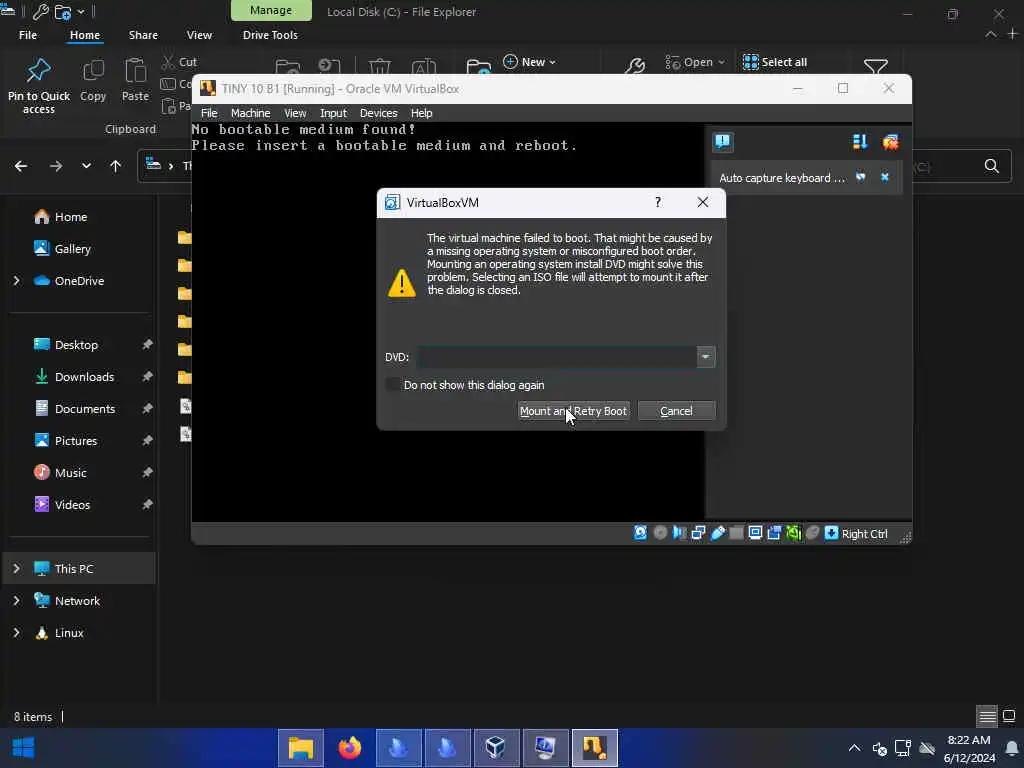Click the Manage contextual tab in File Explorer
The width and height of the screenshot is (1024, 768).
[271, 10]
